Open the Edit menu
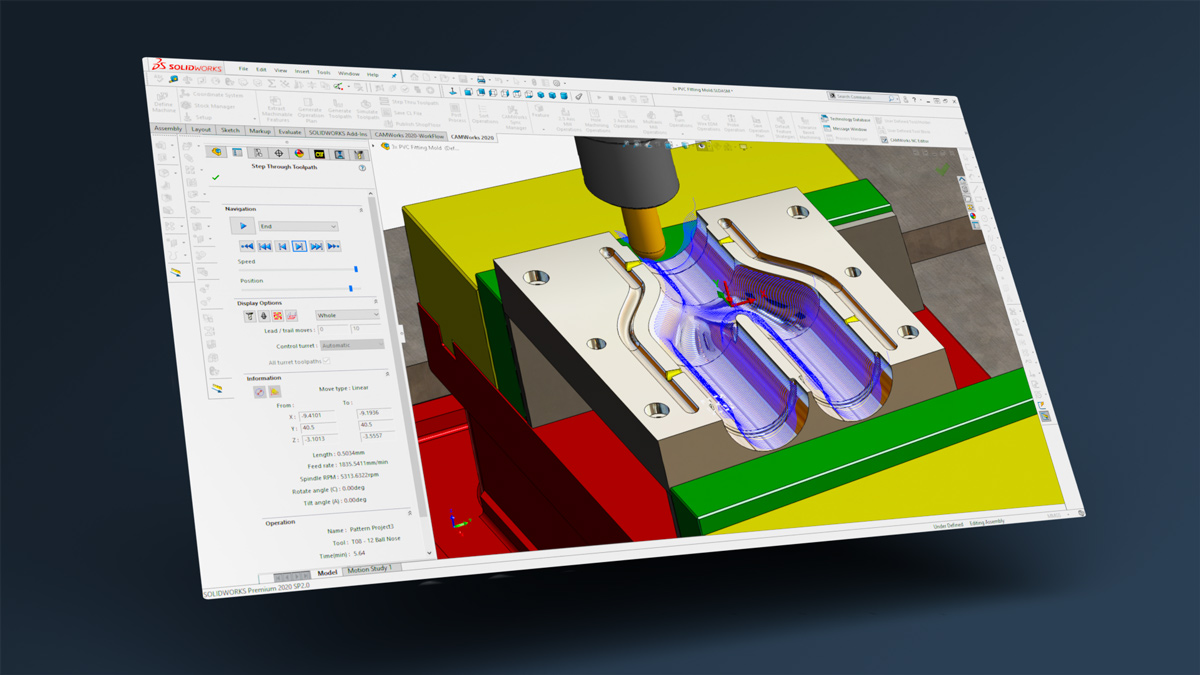 [x=261, y=70]
